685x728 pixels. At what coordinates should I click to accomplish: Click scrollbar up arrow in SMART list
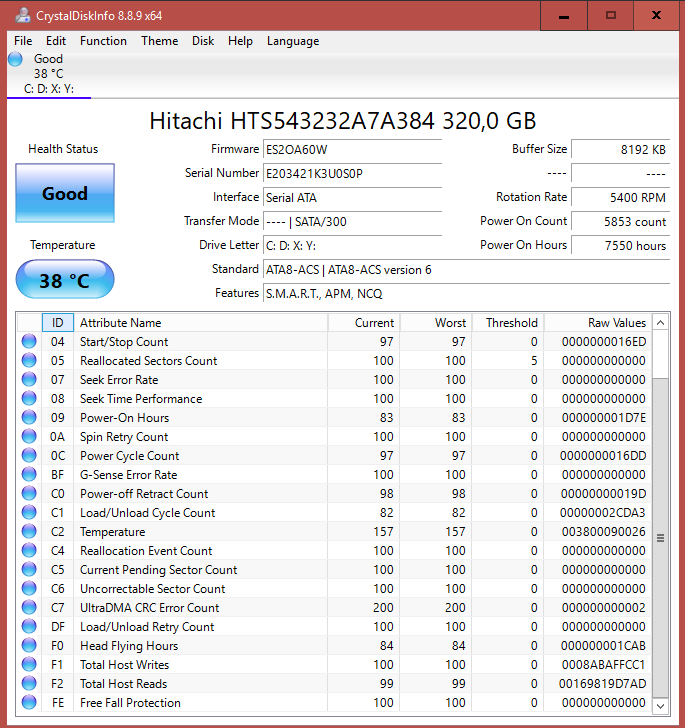tap(660, 323)
